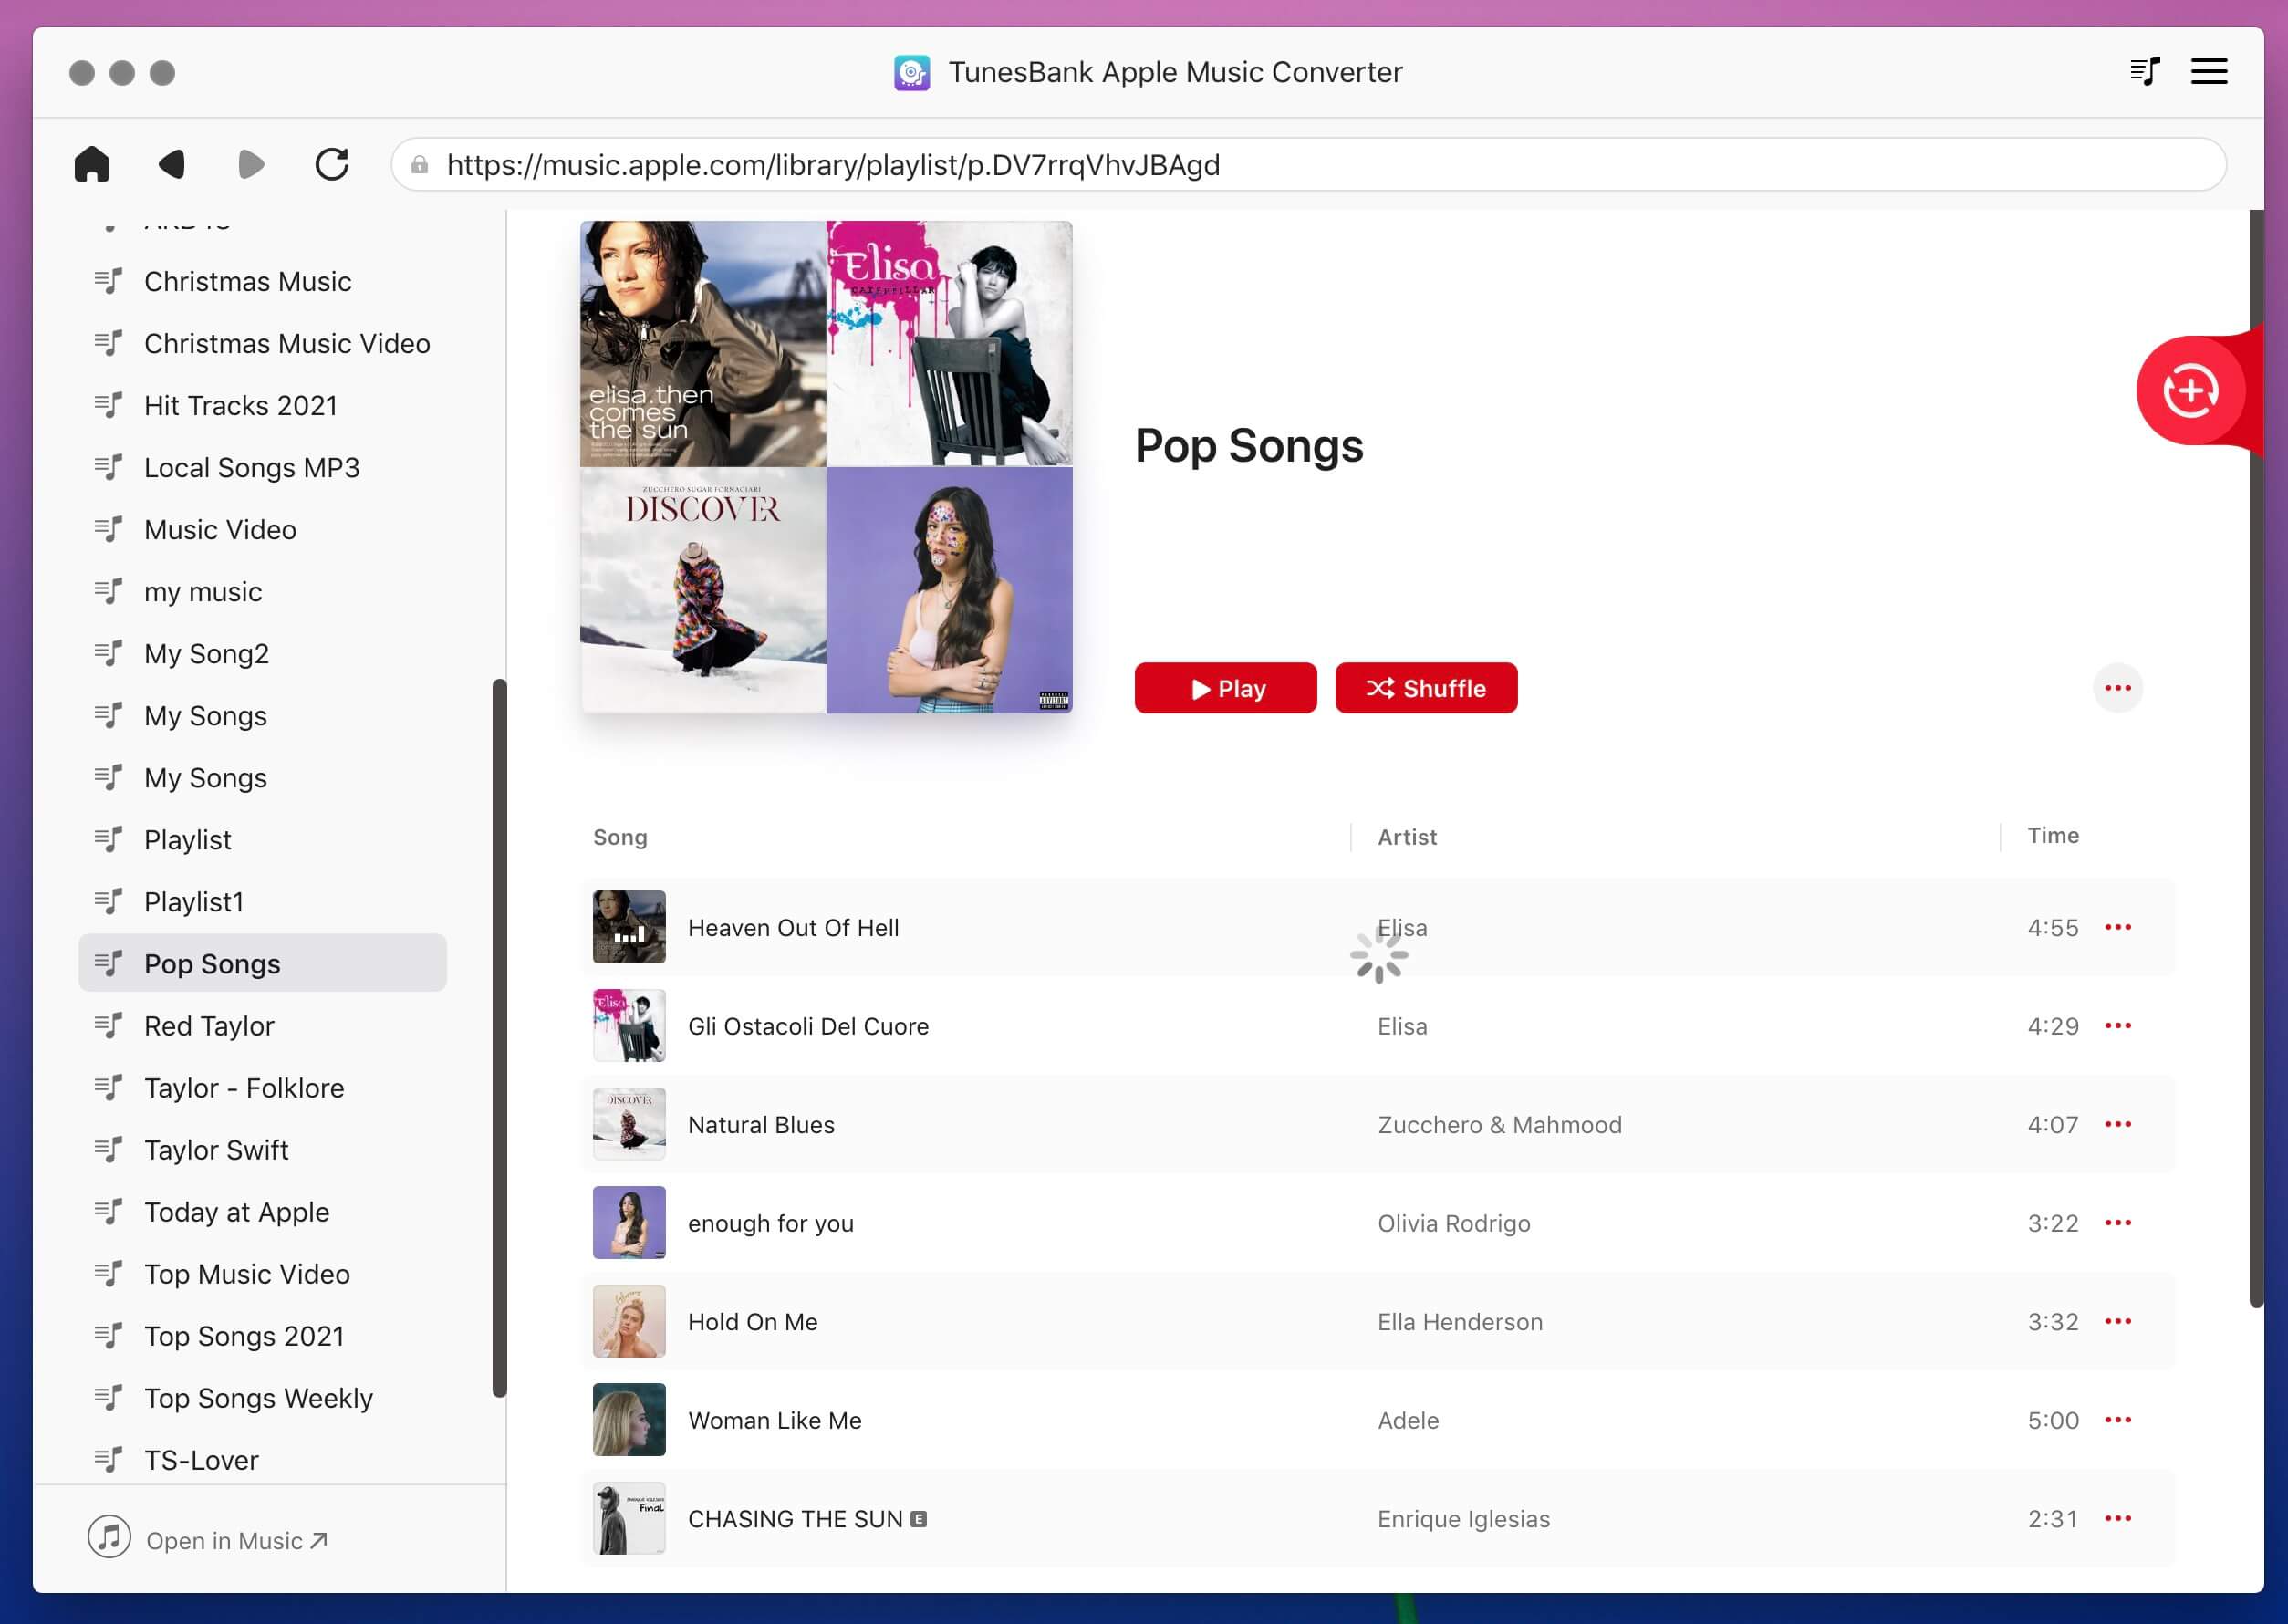Open the sidebar item named Playlist
The image size is (2288, 1624).
click(263, 839)
